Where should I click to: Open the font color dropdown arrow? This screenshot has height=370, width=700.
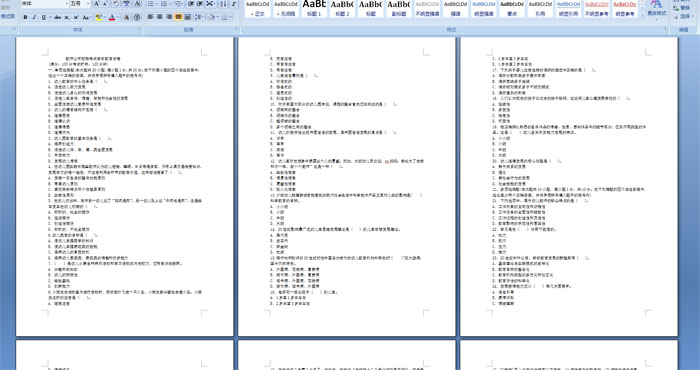click(118, 17)
